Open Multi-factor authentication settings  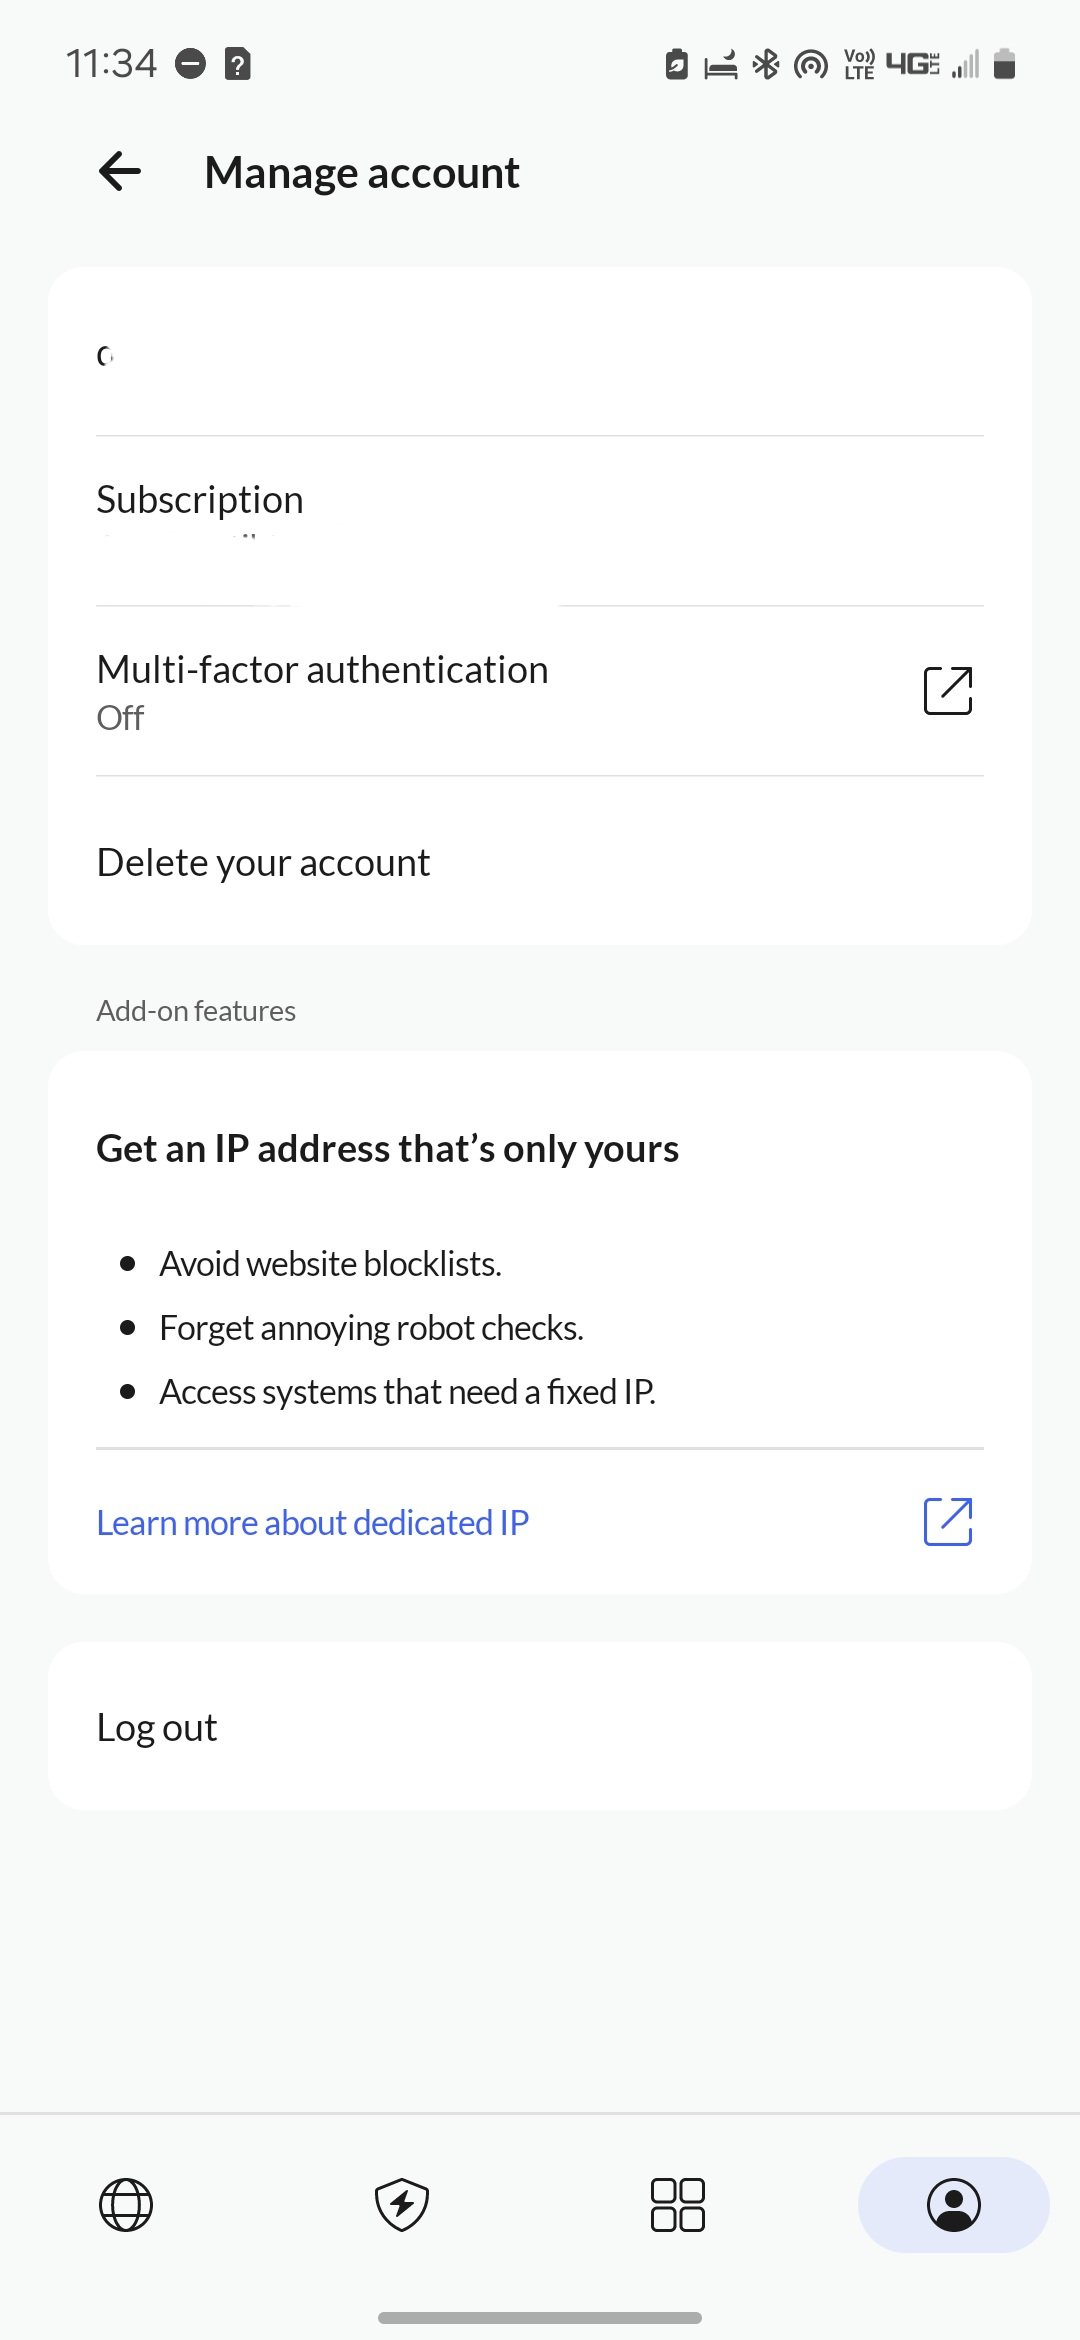[x=540, y=691]
